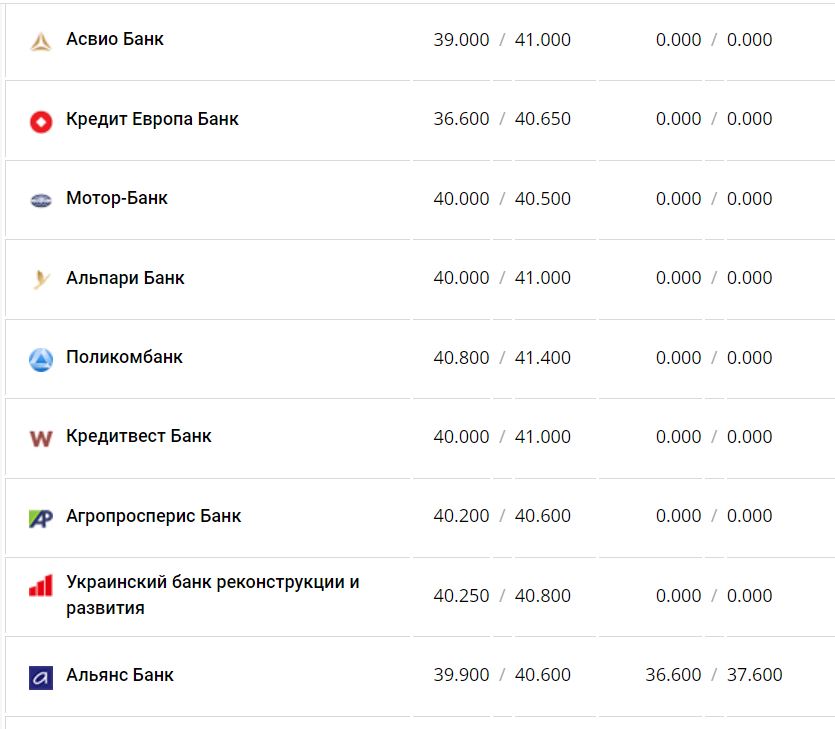Viewport: 835px width, 729px height.
Task: Open the Альпари Банк page link
Action: [x=125, y=277]
